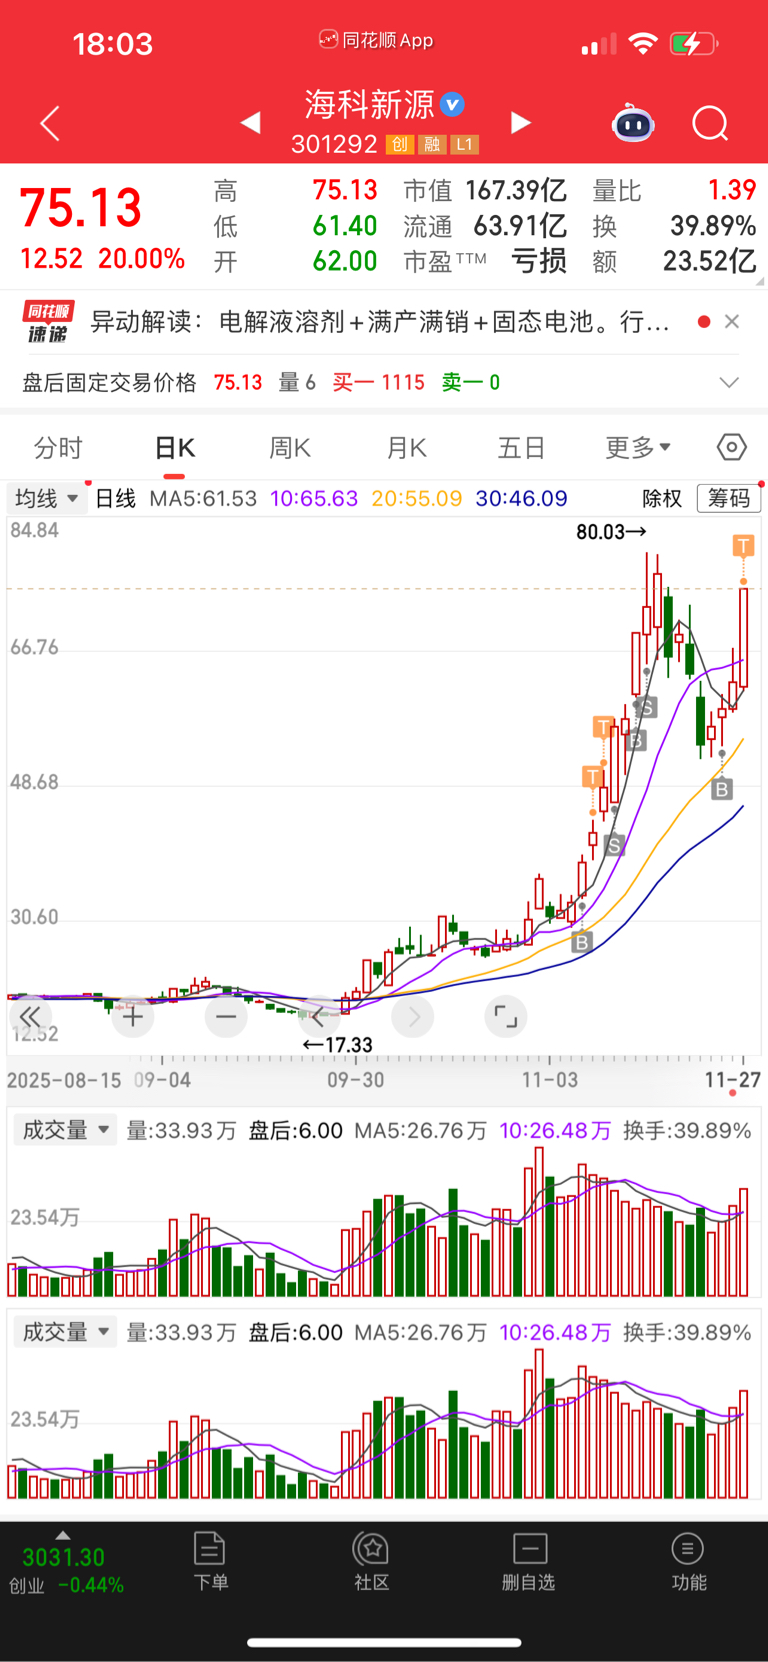This screenshot has height=1662, width=768.
Task: Tap the battery charging indicator
Action: point(694,44)
